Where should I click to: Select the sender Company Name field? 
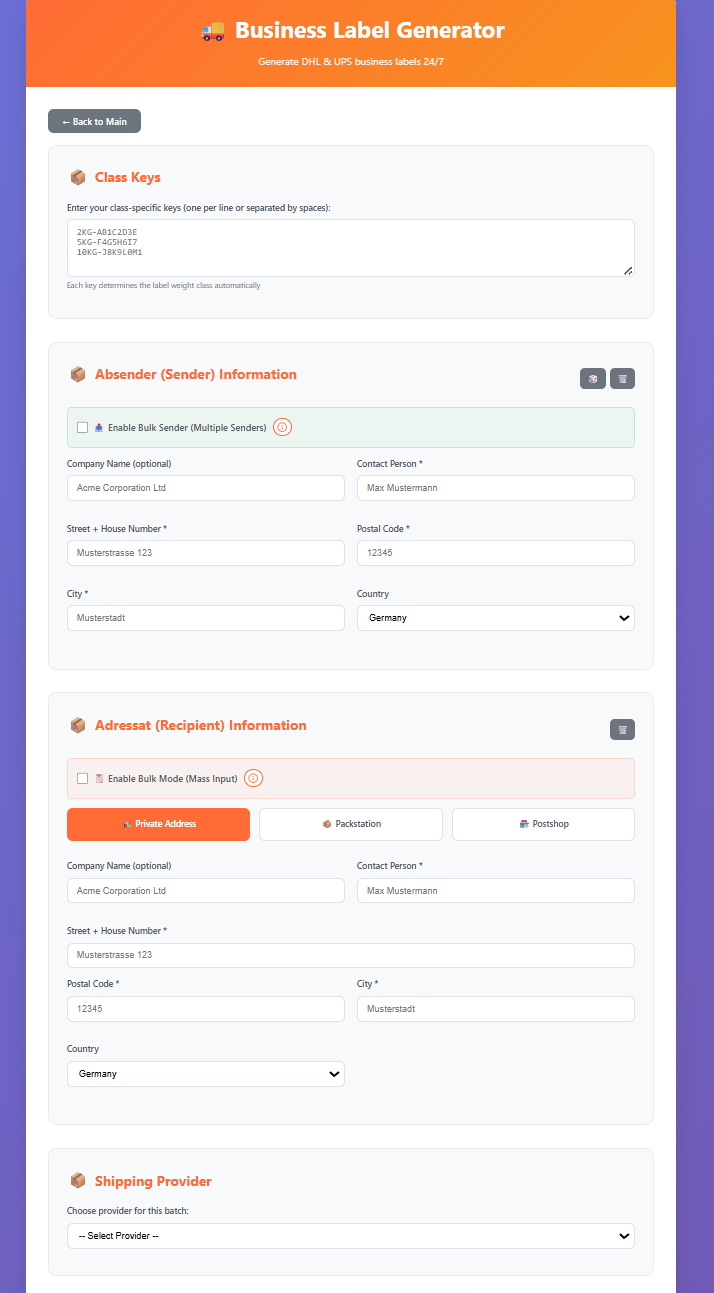tap(205, 488)
